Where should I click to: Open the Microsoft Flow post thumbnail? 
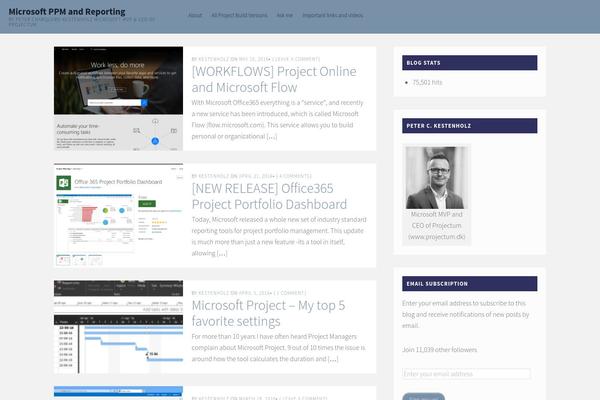(x=118, y=98)
